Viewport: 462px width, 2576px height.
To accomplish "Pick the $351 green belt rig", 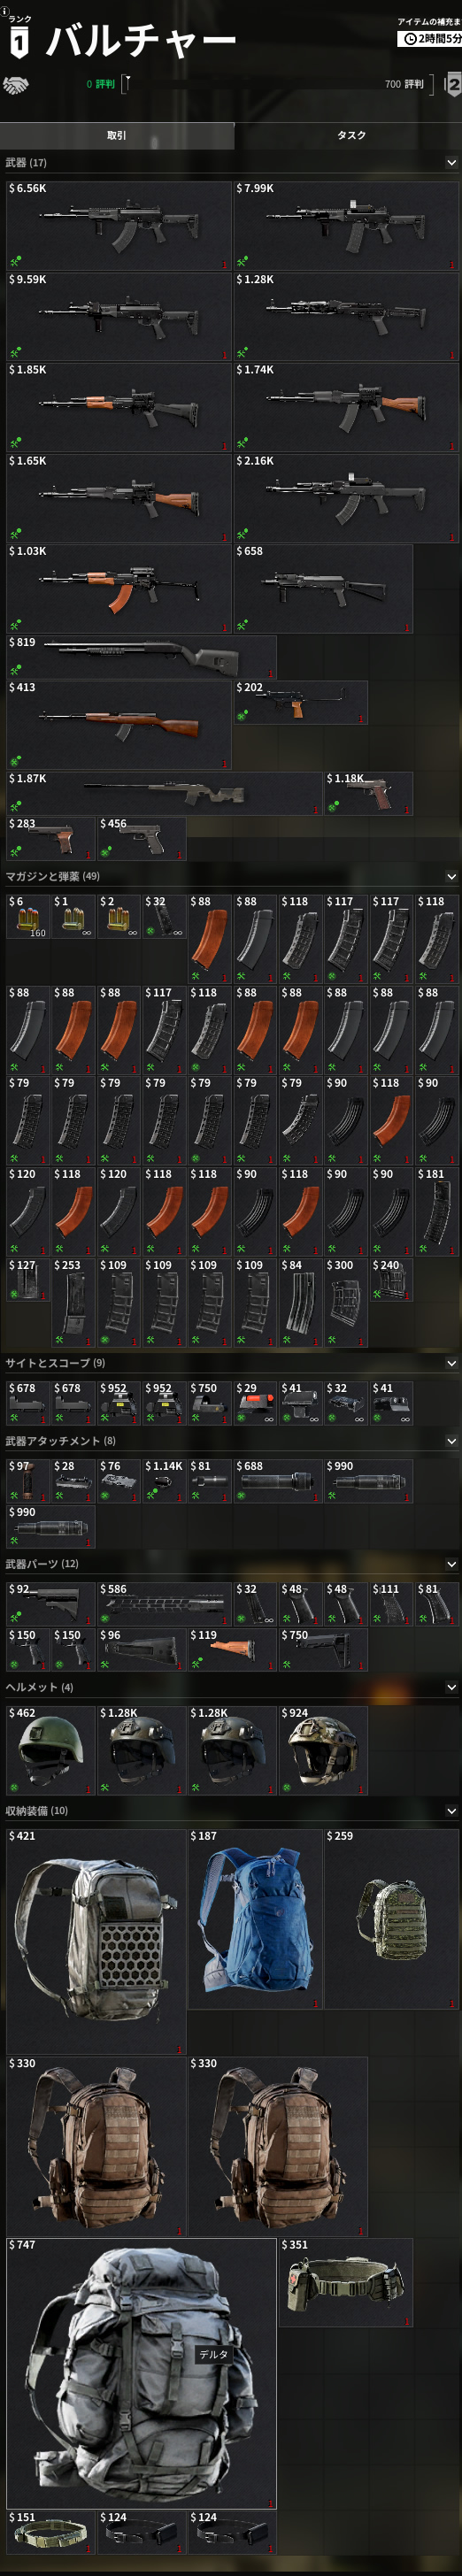I will point(344,2283).
